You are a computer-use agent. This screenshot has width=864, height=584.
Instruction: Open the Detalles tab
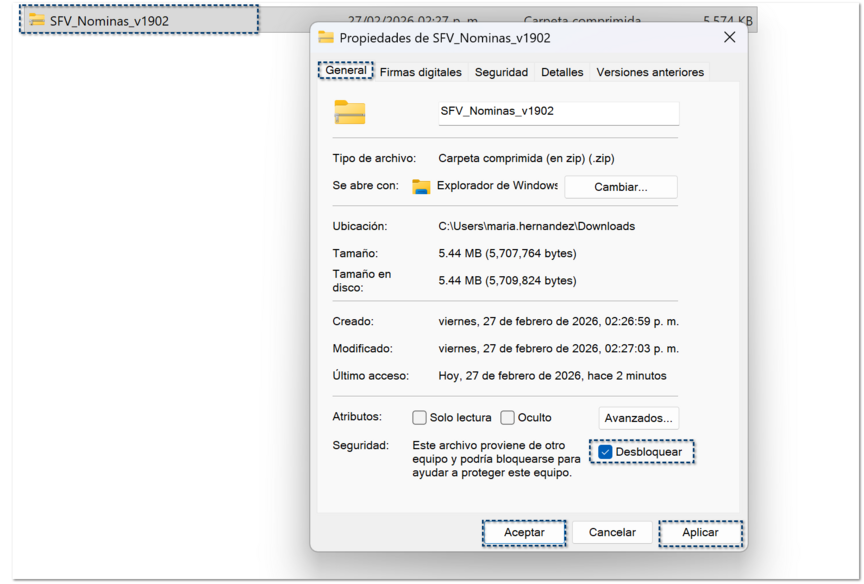pos(562,72)
